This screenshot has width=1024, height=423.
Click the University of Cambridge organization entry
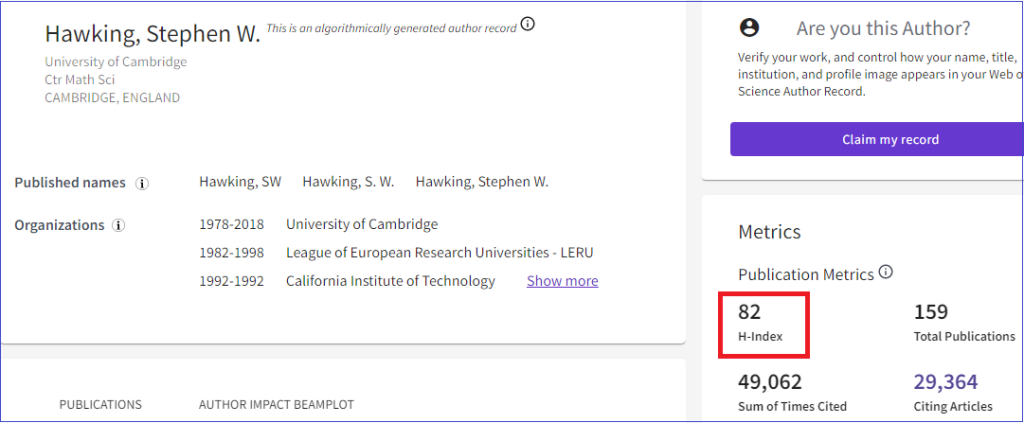pos(362,225)
